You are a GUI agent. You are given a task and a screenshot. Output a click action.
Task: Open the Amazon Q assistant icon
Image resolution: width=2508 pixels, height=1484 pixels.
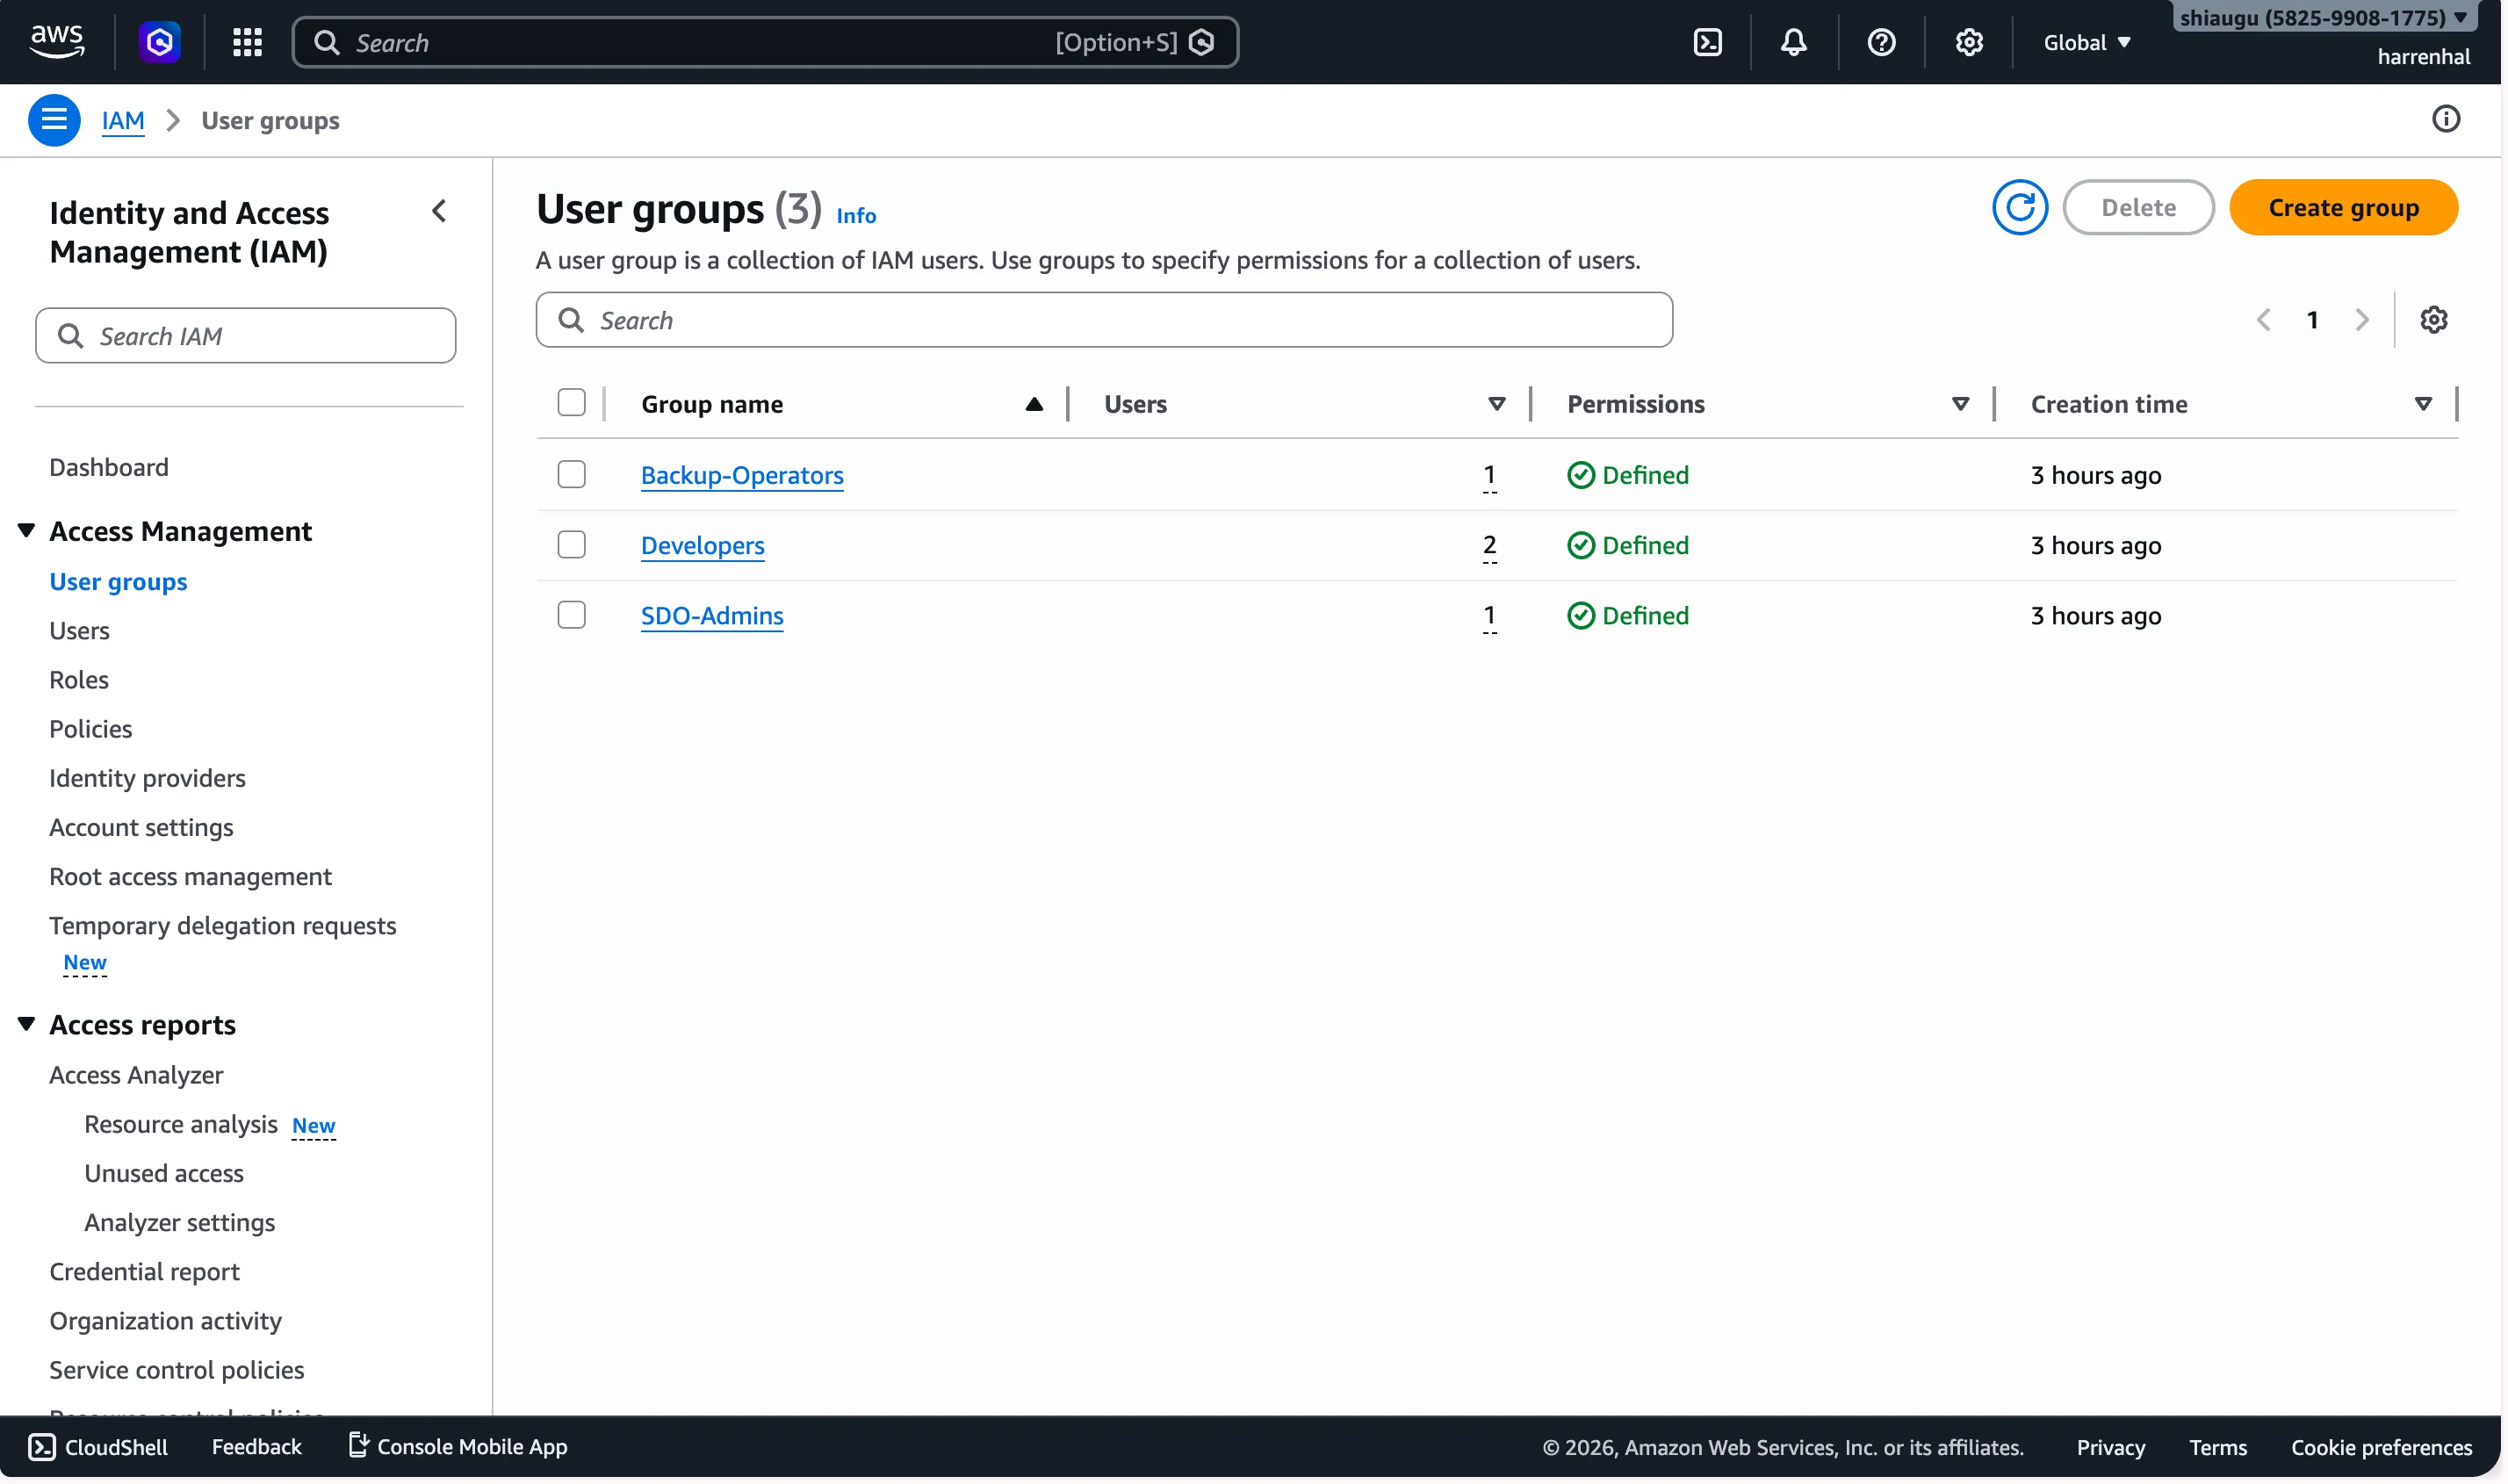[x=160, y=42]
